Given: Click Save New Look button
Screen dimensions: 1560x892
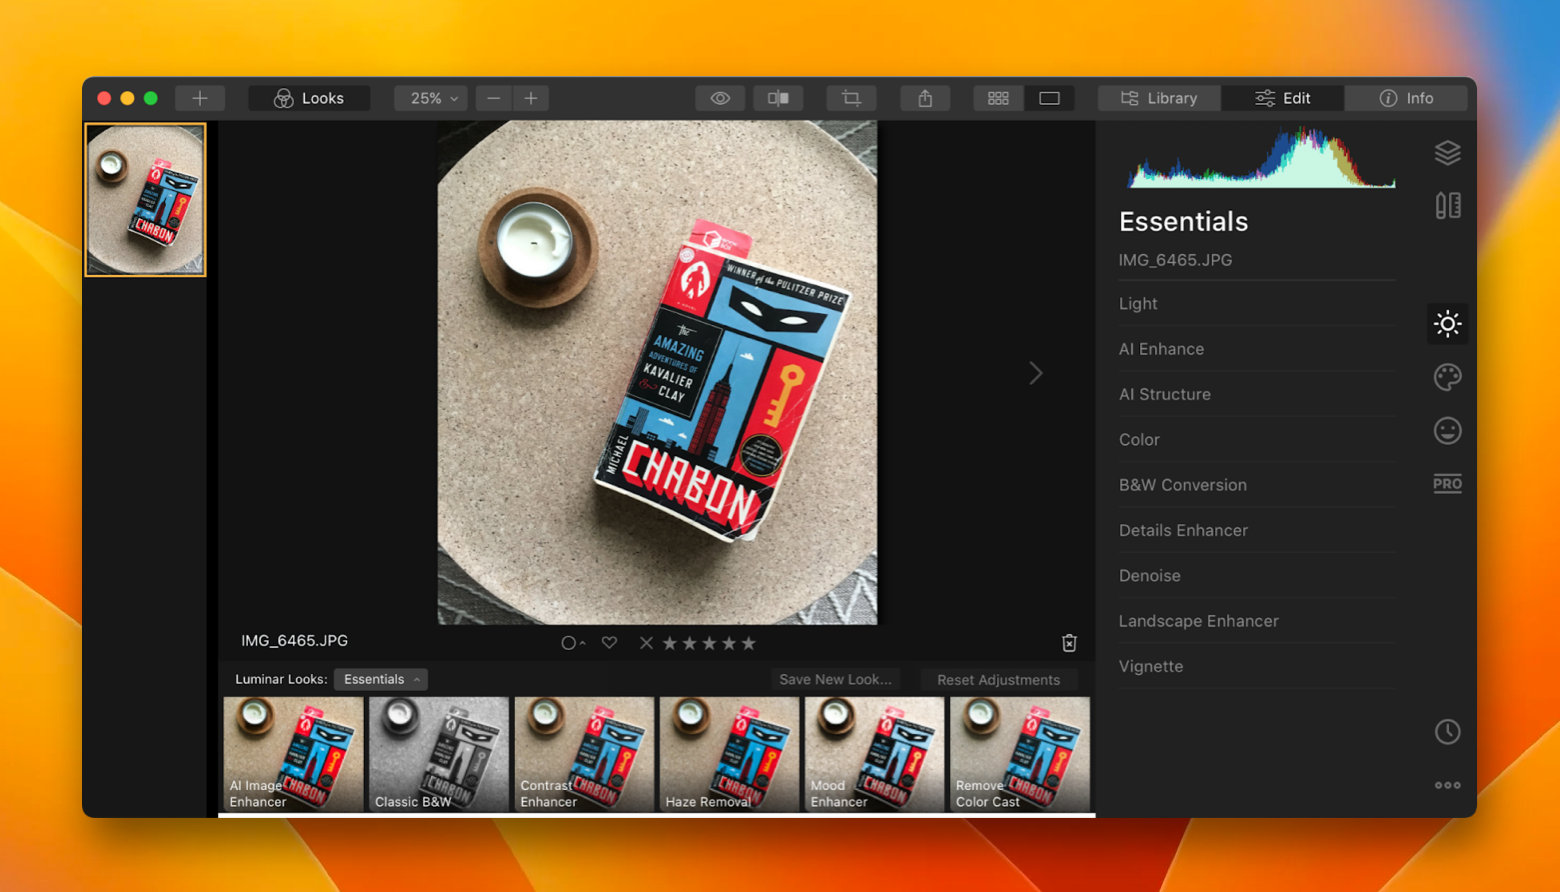Looking at the screenshot, I should point(835,679).
